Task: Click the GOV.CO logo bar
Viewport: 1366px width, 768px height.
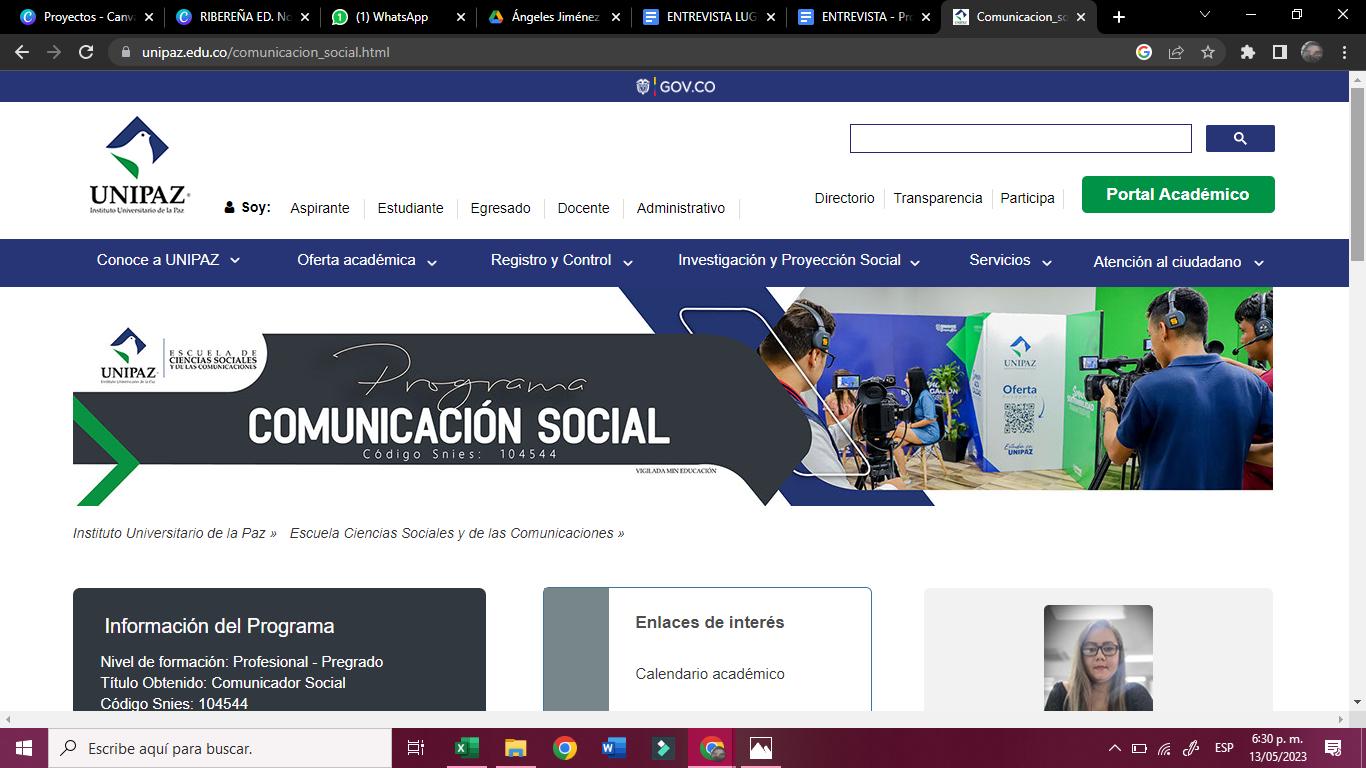Action: coord(676,87)
